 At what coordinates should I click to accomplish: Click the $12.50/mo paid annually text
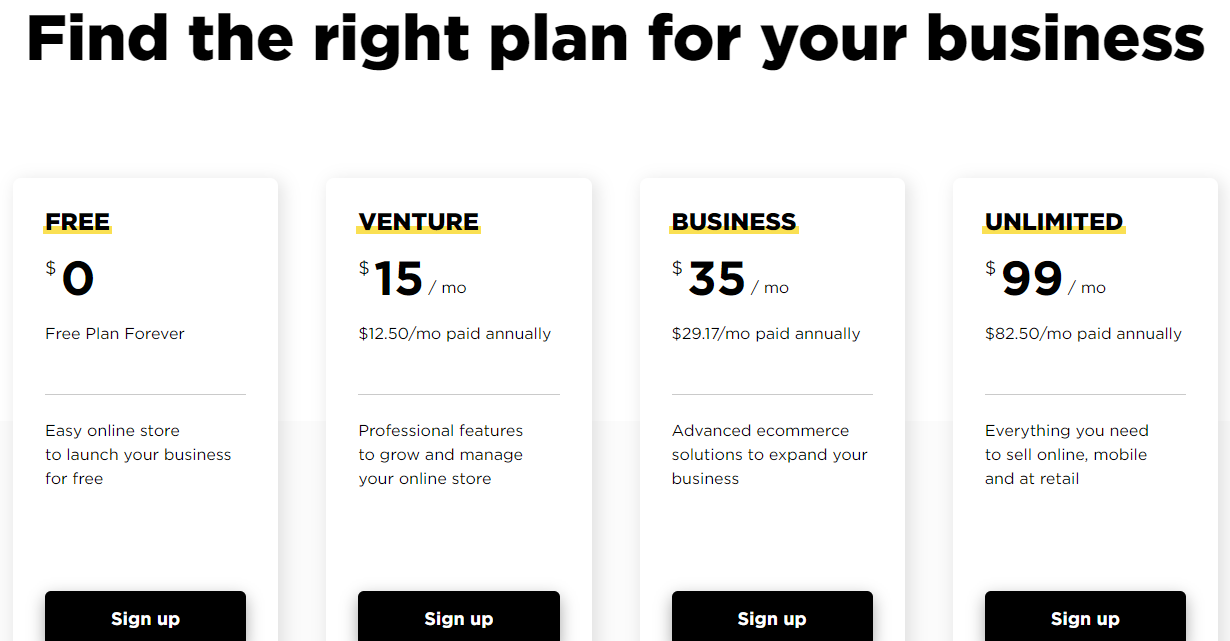455,334
